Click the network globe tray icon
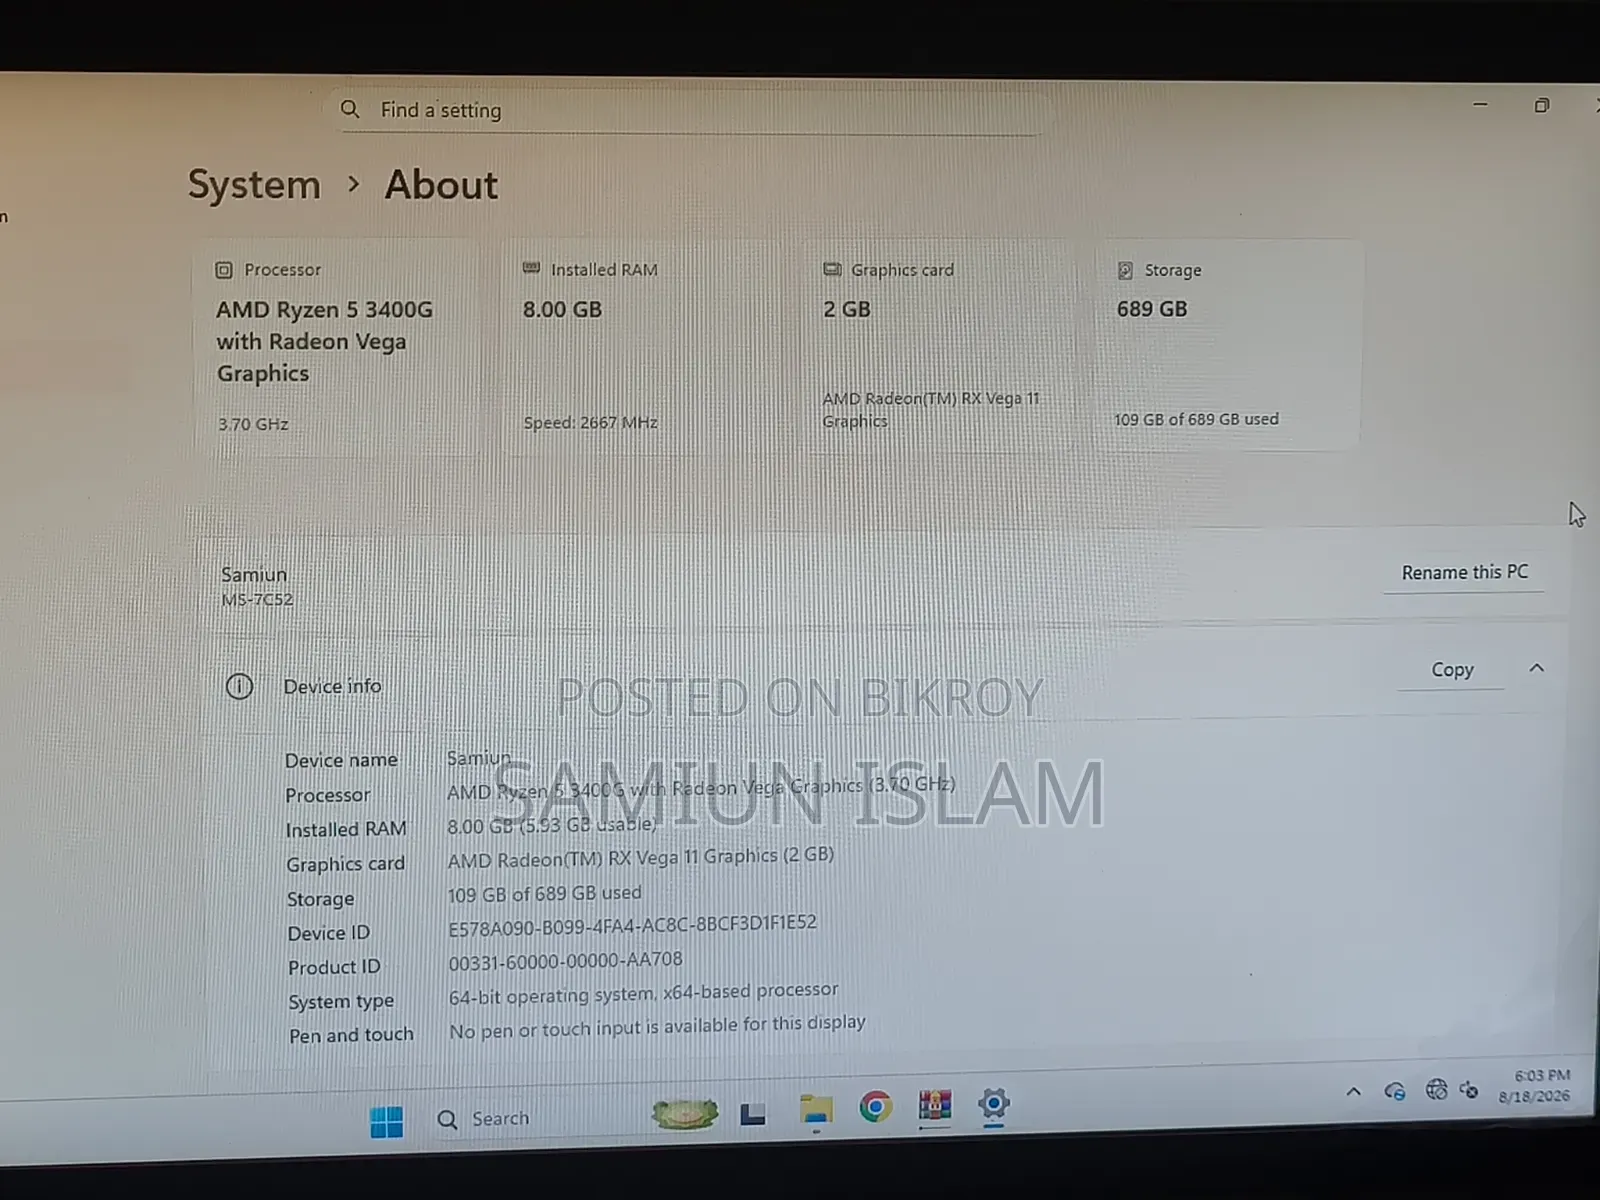Image resolution: width=1600 pixels, height=1200 pixels. (1436, 1089)
